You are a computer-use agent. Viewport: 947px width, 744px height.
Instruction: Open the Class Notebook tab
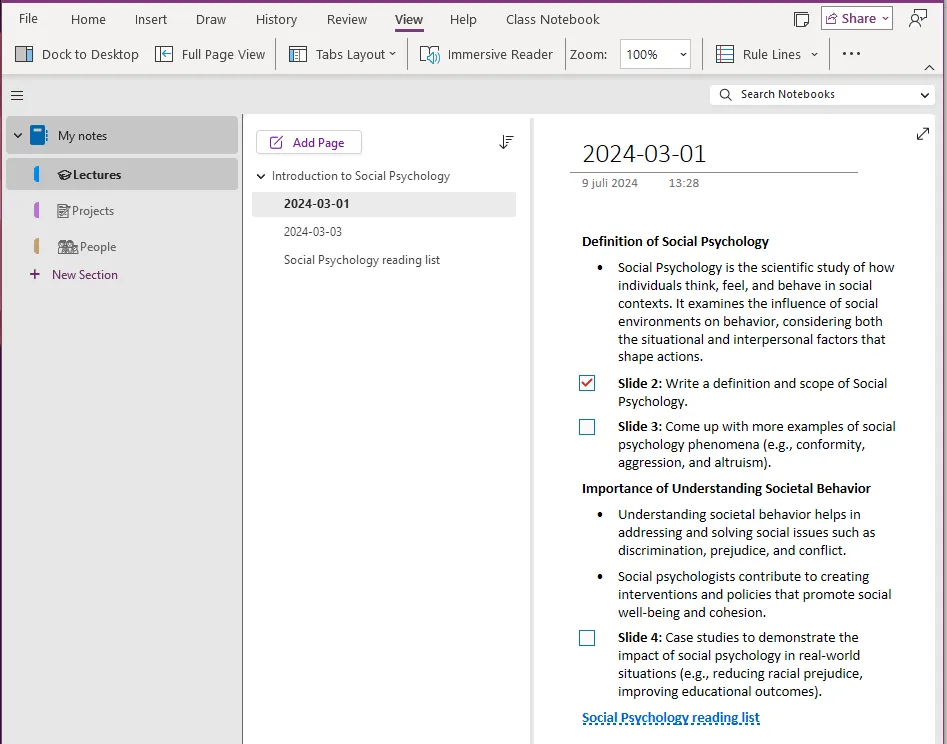[x=552, y=19]
